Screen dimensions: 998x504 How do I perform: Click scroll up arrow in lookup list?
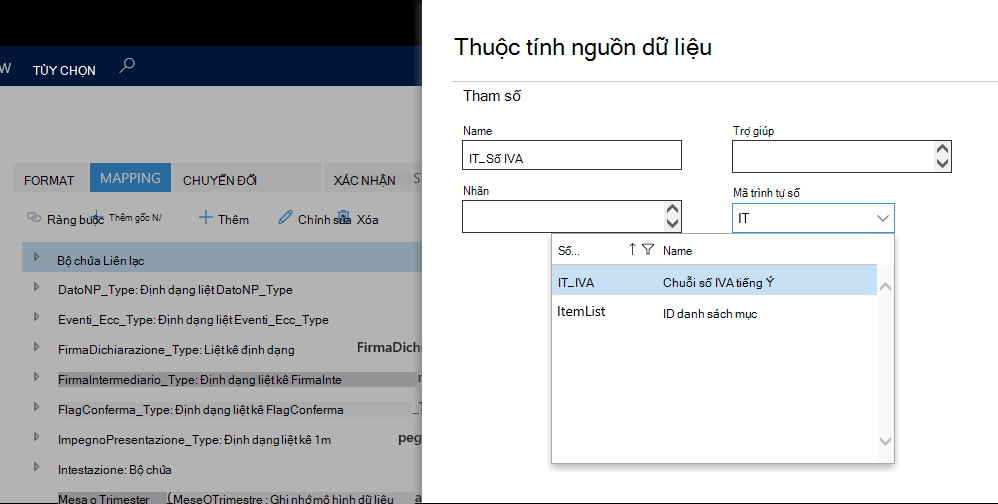pyautogui.click(x=885, y=287)
